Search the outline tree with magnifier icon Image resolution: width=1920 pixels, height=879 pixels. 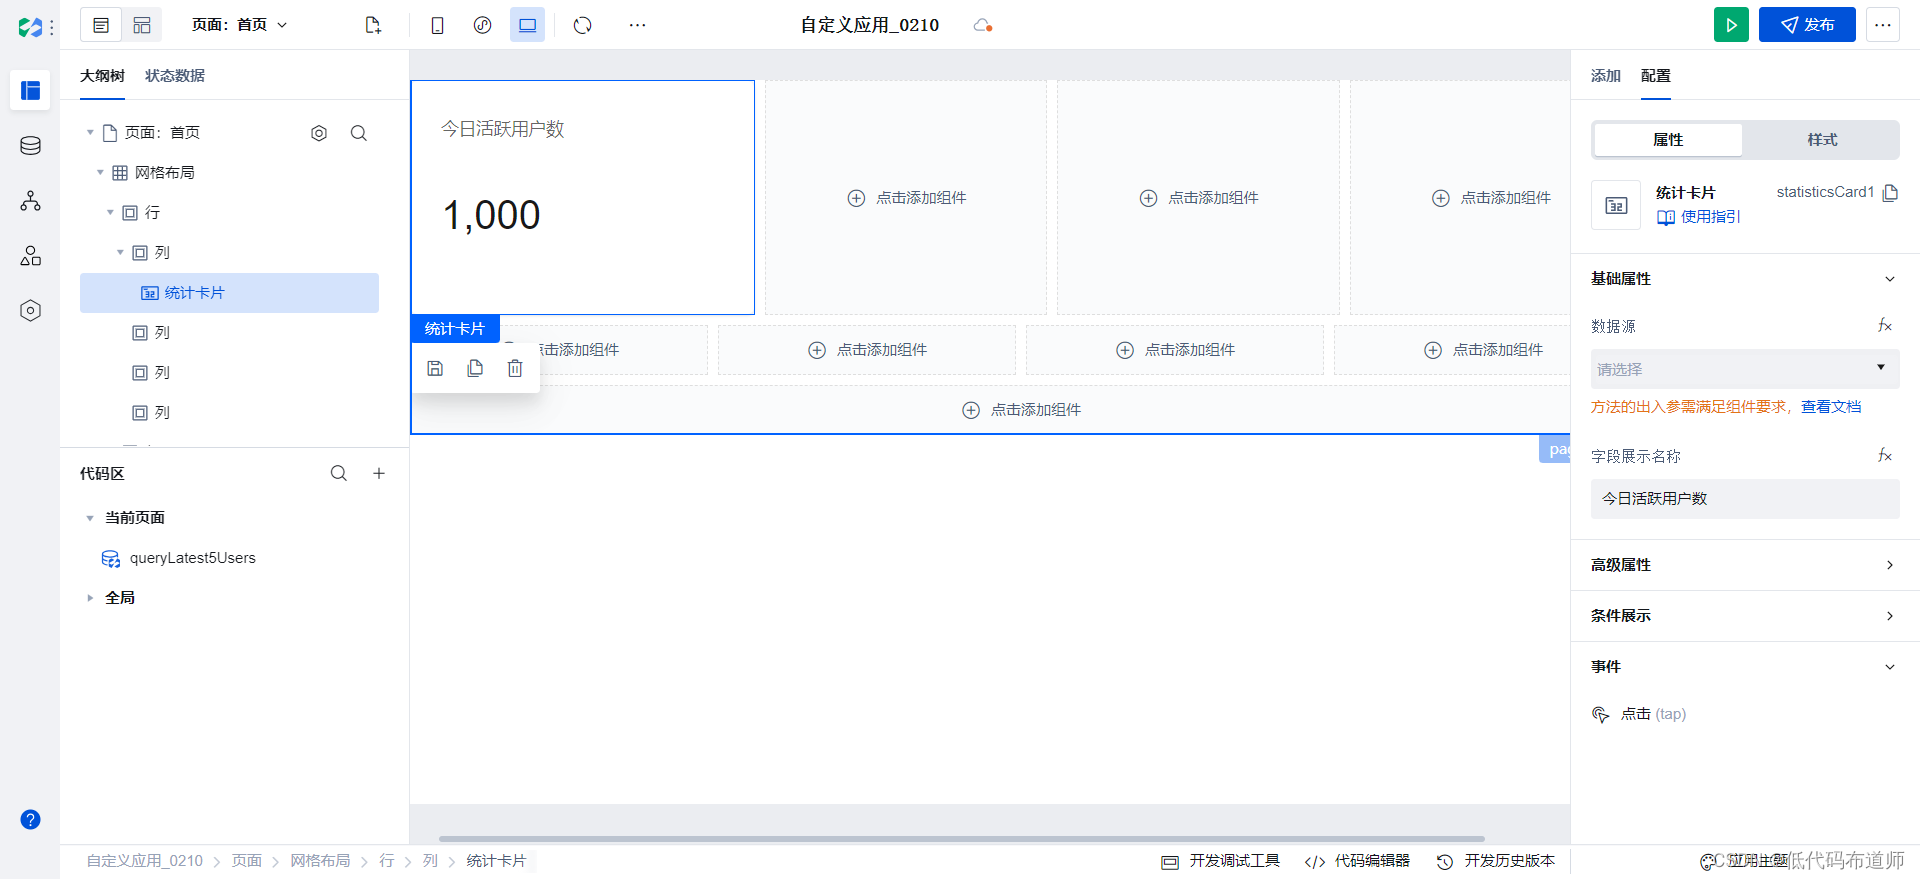(x=359, y=133)
